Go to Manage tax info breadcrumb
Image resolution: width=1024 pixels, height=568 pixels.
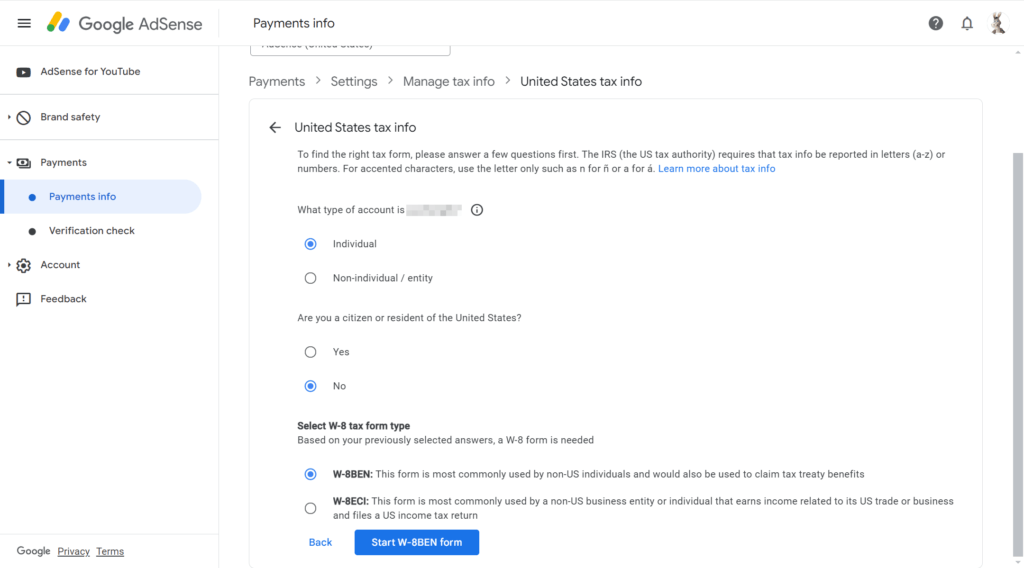pos(449,82)
